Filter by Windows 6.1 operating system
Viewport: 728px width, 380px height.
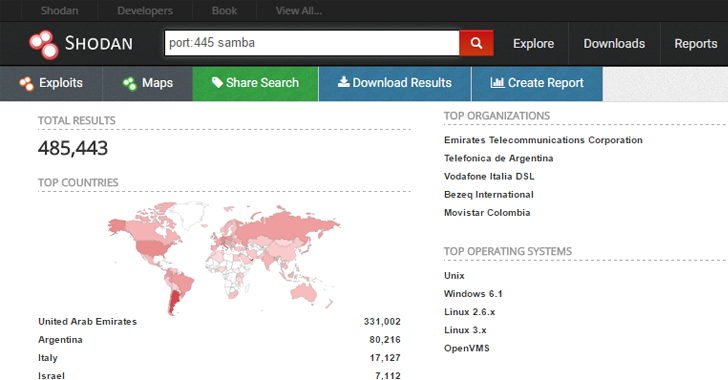473,294
